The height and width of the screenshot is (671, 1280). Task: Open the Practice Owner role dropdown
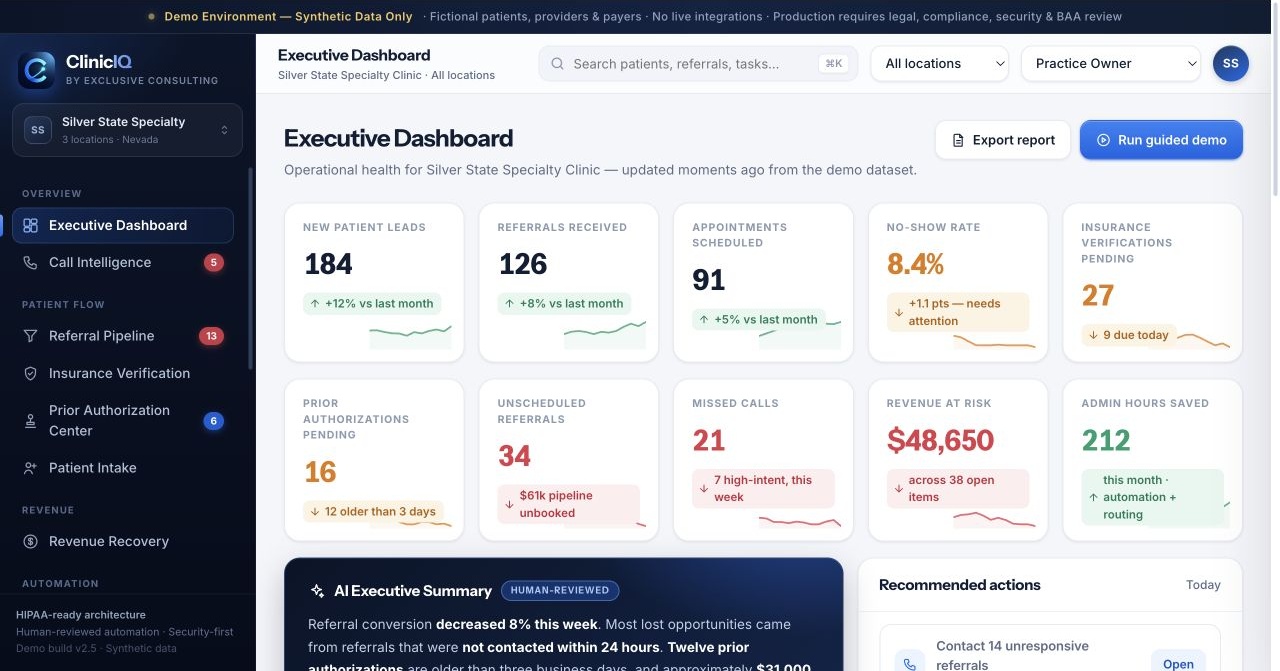coord(1111,63)
